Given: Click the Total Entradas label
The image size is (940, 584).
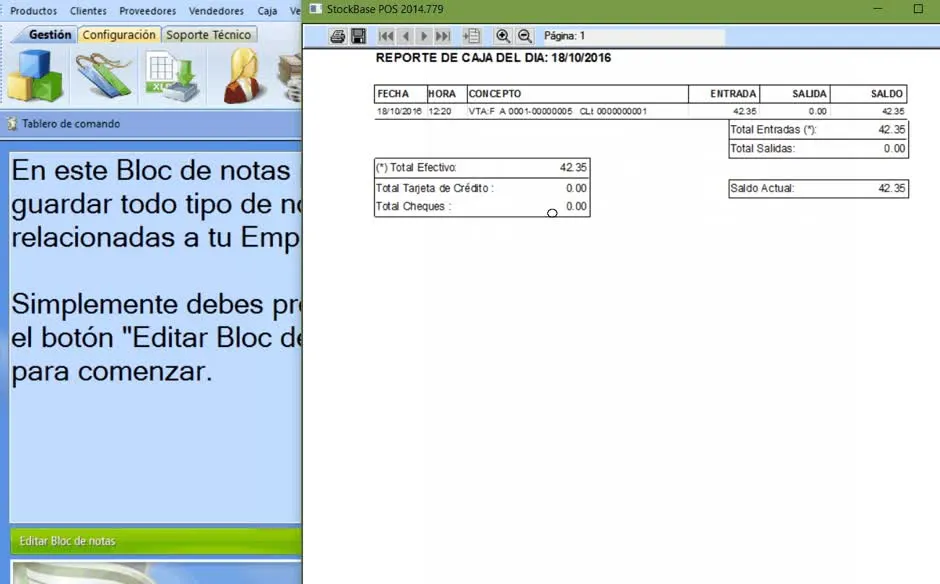Looking at the screenshot, I should [x=773, y=130].
